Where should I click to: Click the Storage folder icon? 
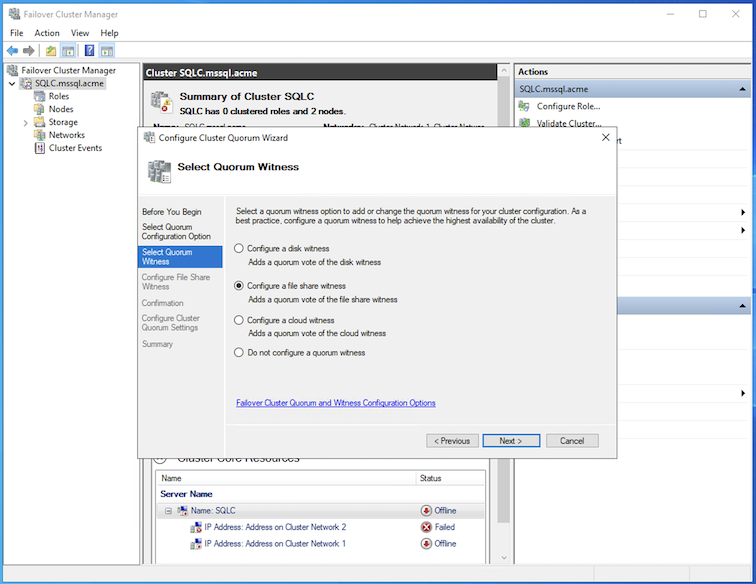(40, 122)
